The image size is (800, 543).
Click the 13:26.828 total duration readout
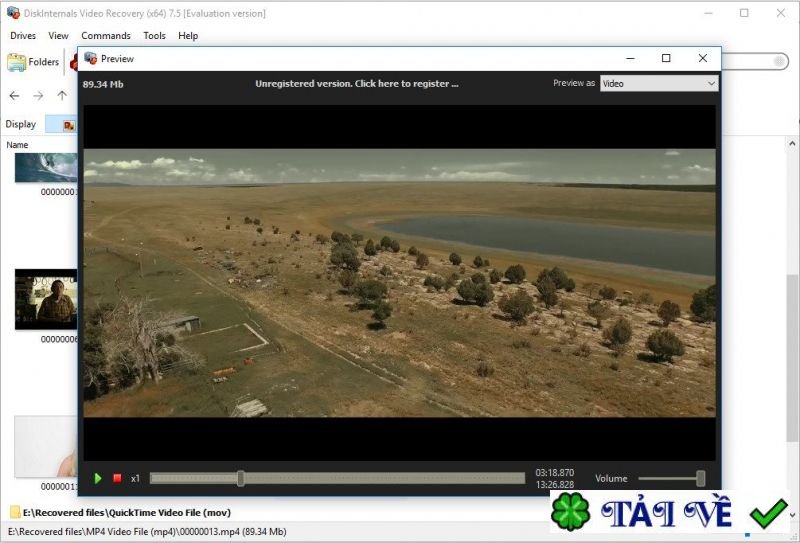(x=555, y=484)
